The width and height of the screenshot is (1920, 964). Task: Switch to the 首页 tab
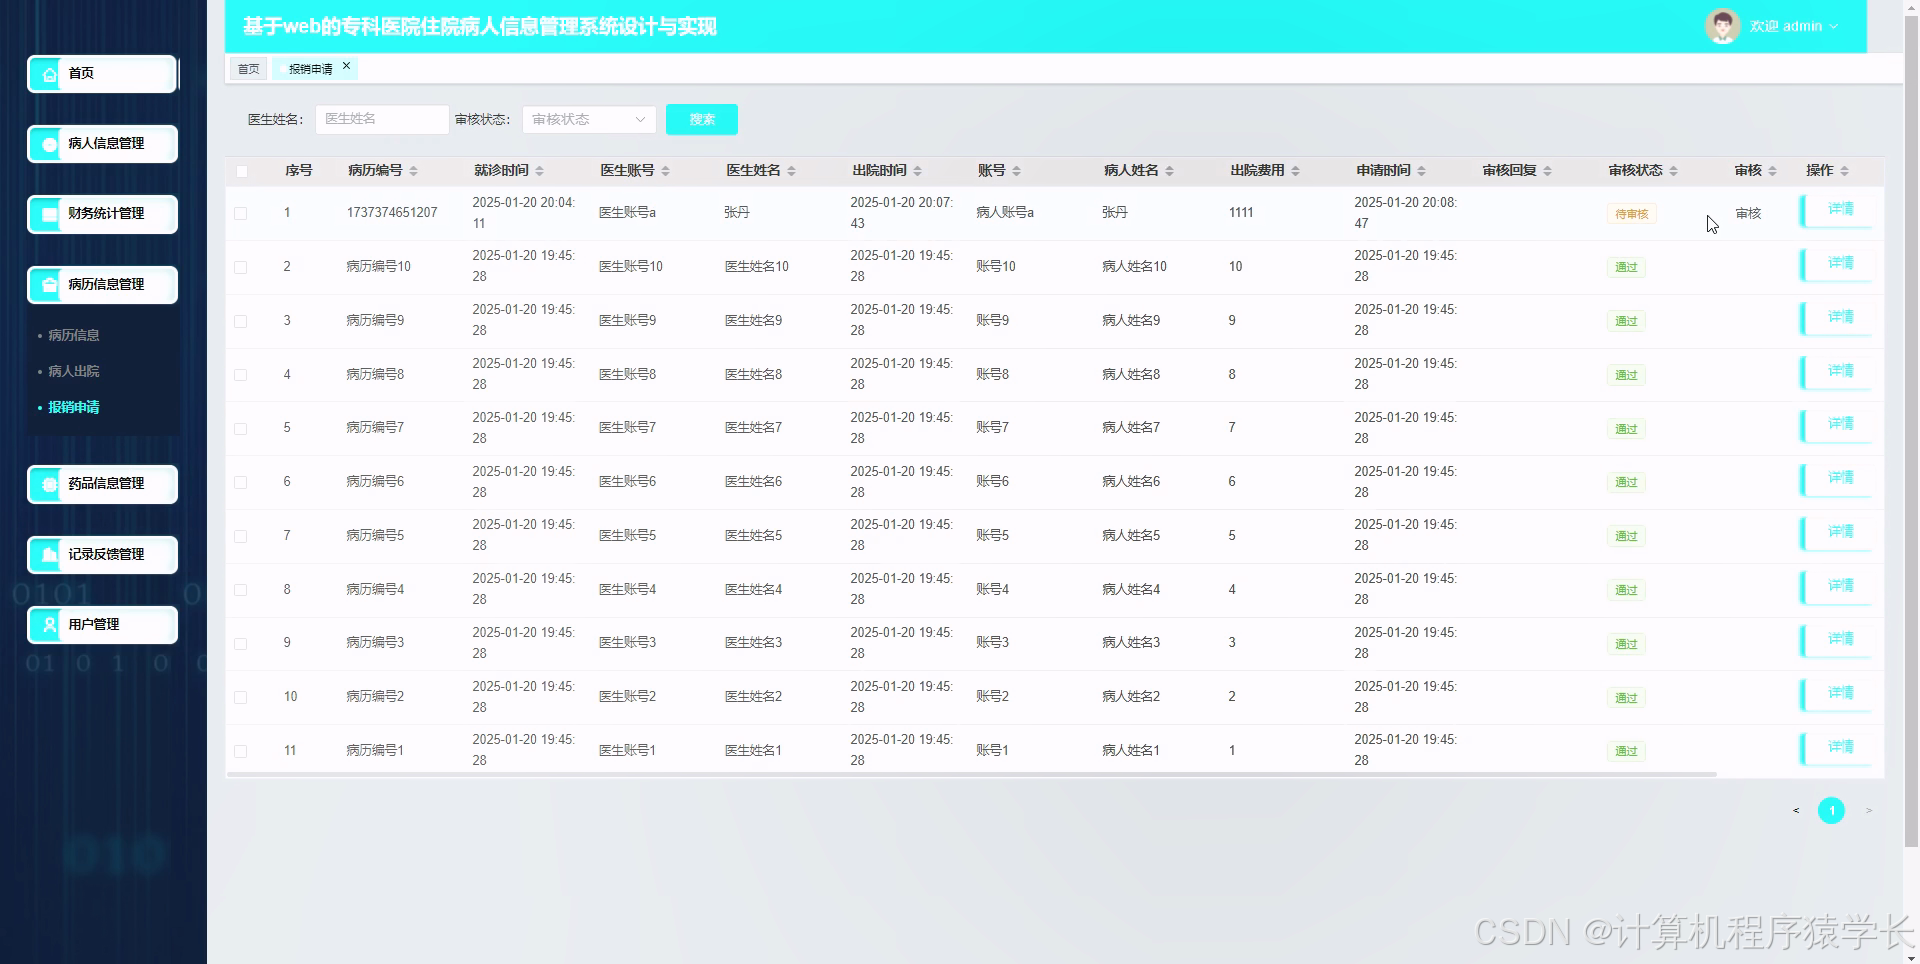248,69
